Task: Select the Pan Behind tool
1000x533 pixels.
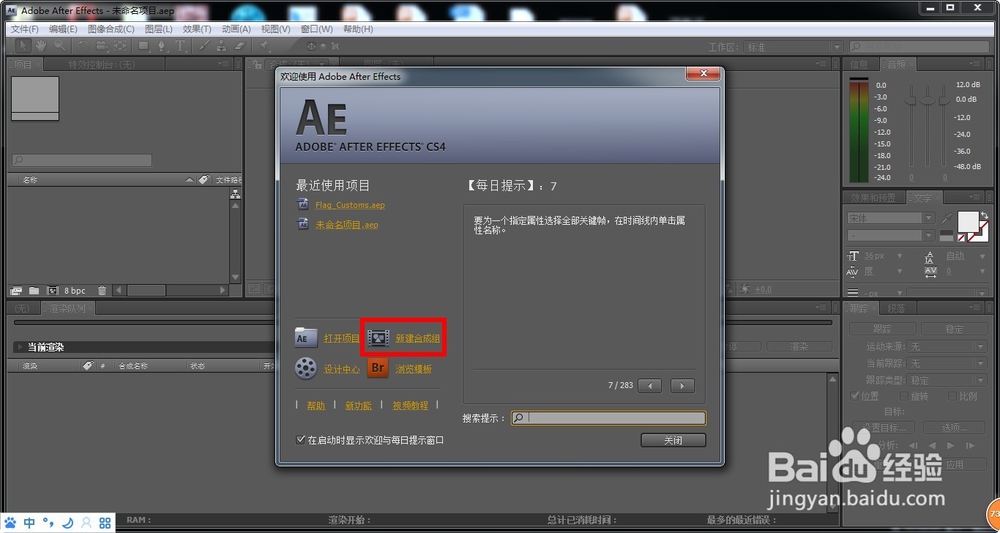Action: pyautogui.click(x=120, y=46)
